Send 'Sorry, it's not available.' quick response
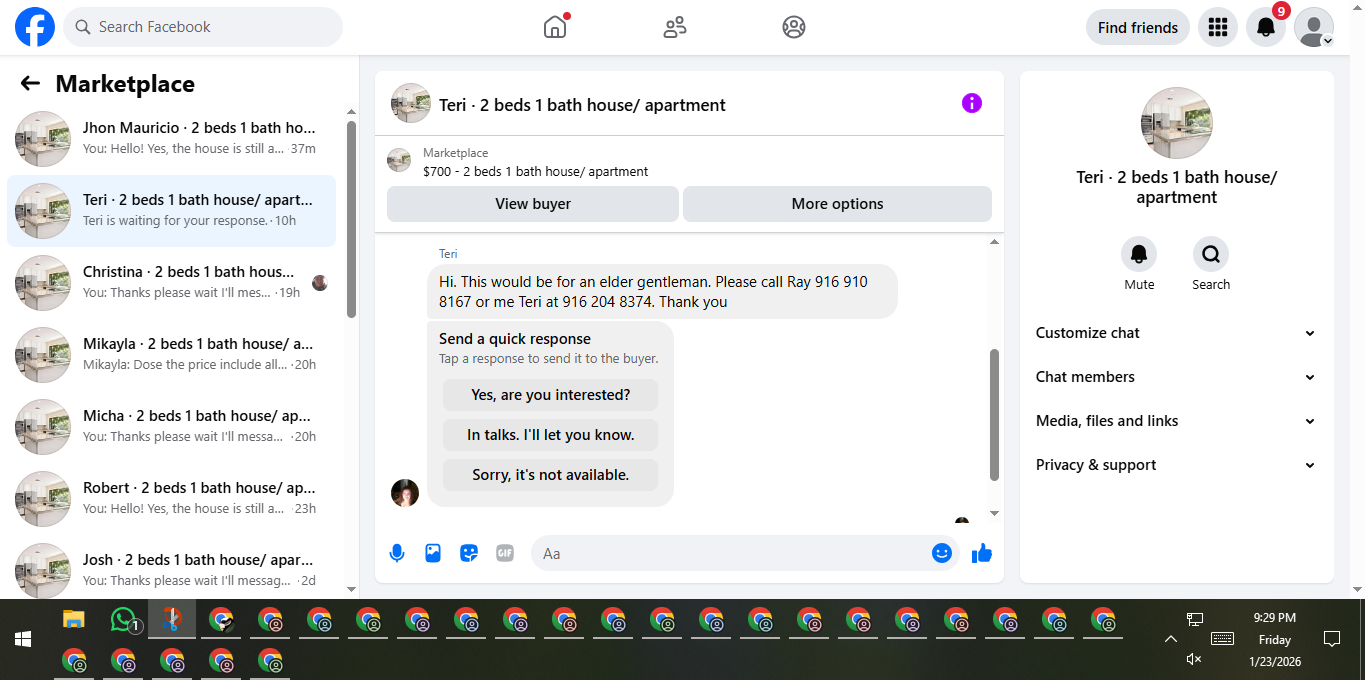This screenshot has height=680, width=1365. click(x=550, y=475)
